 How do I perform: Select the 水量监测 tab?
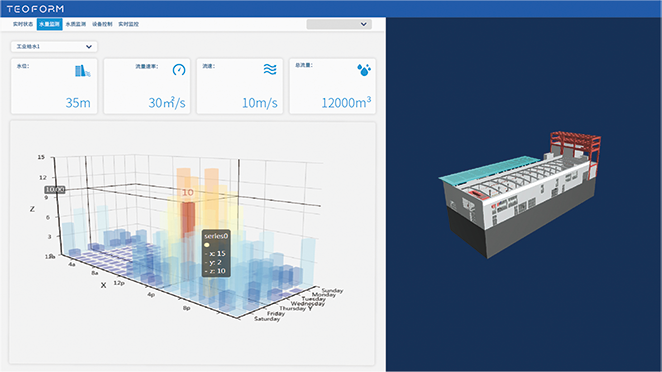click(x=49, y=24)
